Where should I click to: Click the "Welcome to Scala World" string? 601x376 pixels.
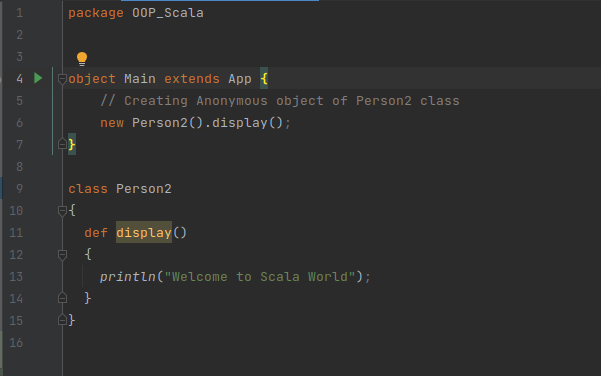click(x=260, y=276)
